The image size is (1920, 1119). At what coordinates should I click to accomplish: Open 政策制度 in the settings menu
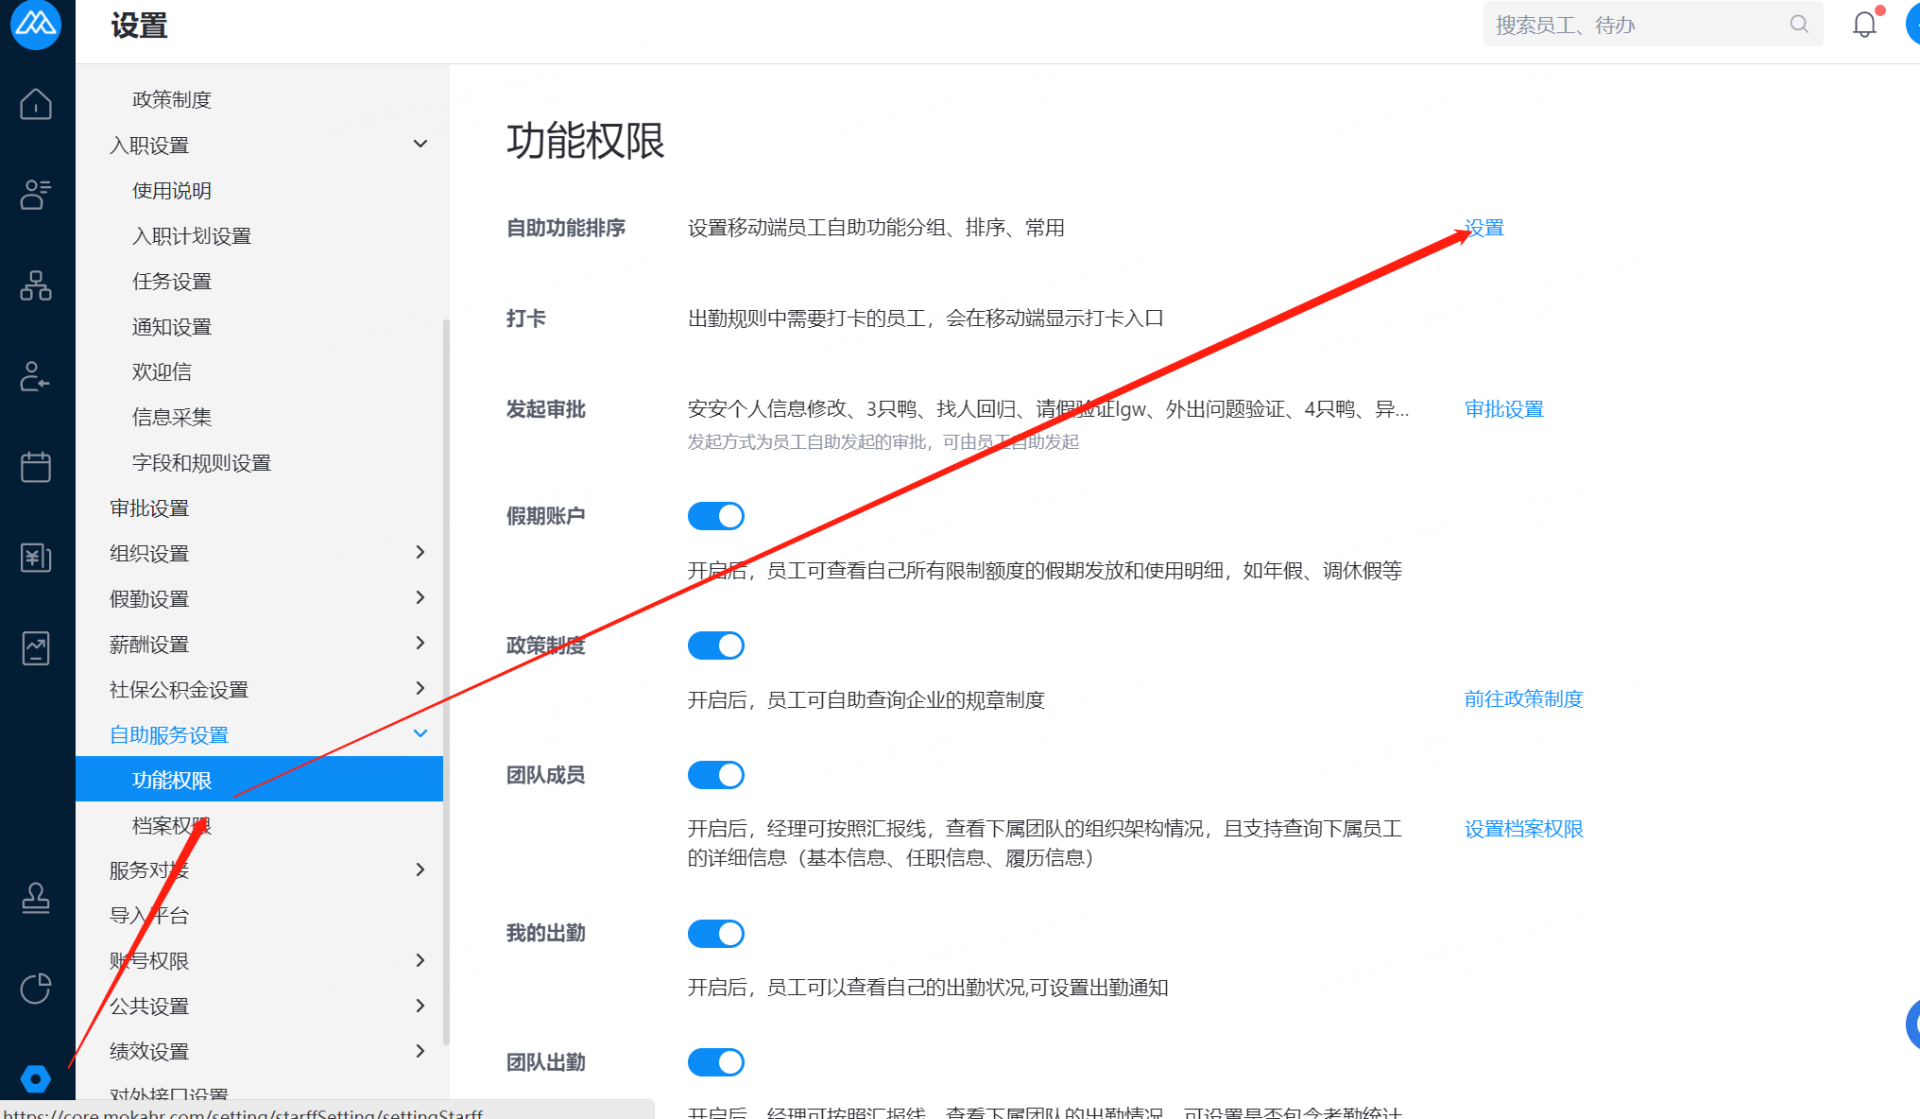pyautogui.click(x=172, y=99)
